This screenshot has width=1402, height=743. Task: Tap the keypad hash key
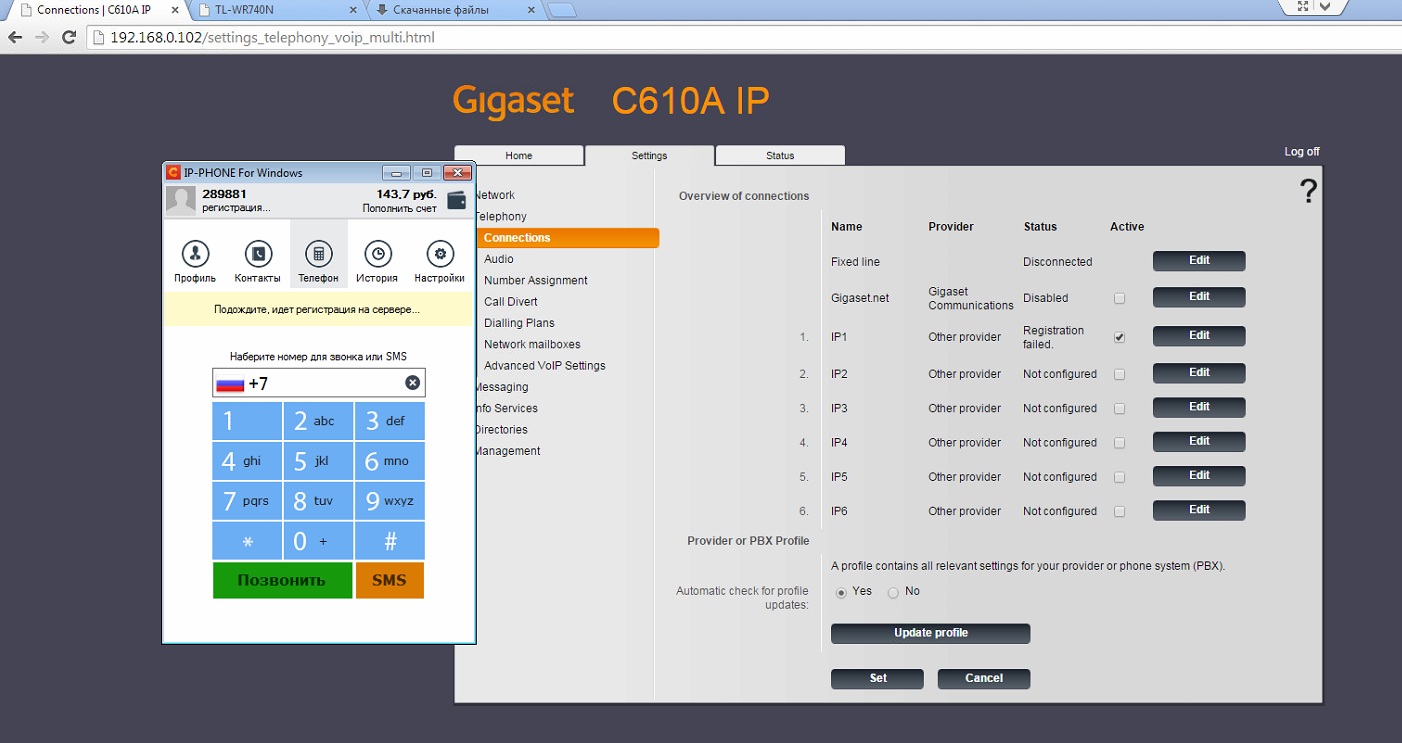(390, 541)
